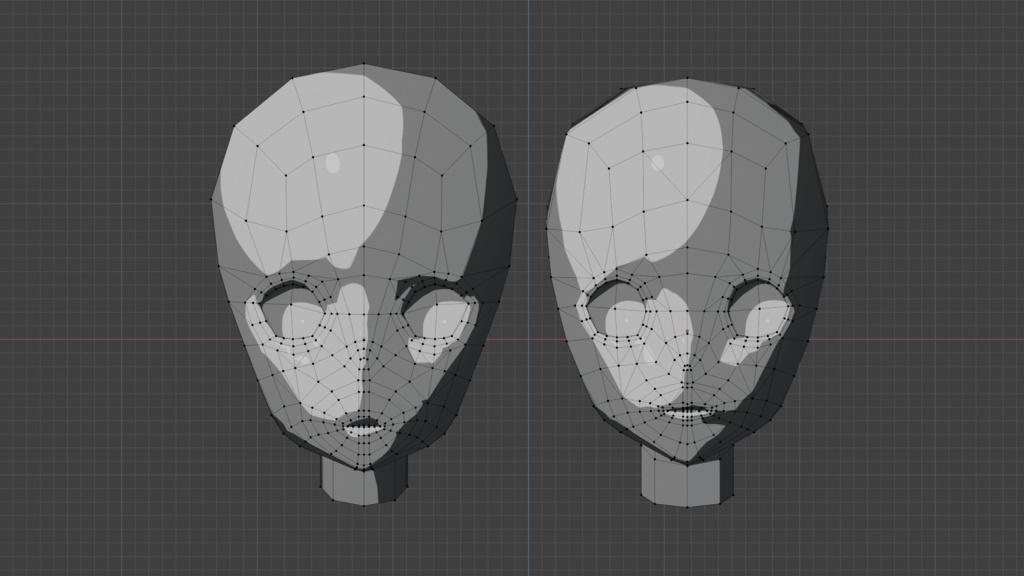Select the neck cylinder of the left head

(364, 479)
